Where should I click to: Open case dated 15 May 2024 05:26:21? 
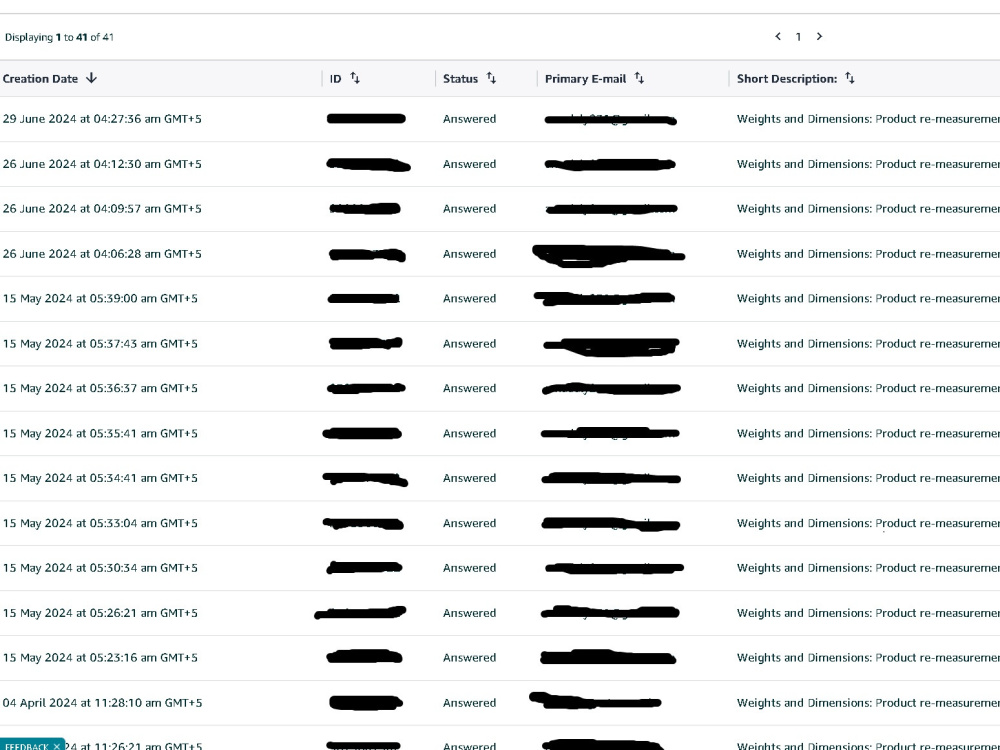[x=100, y=614]
